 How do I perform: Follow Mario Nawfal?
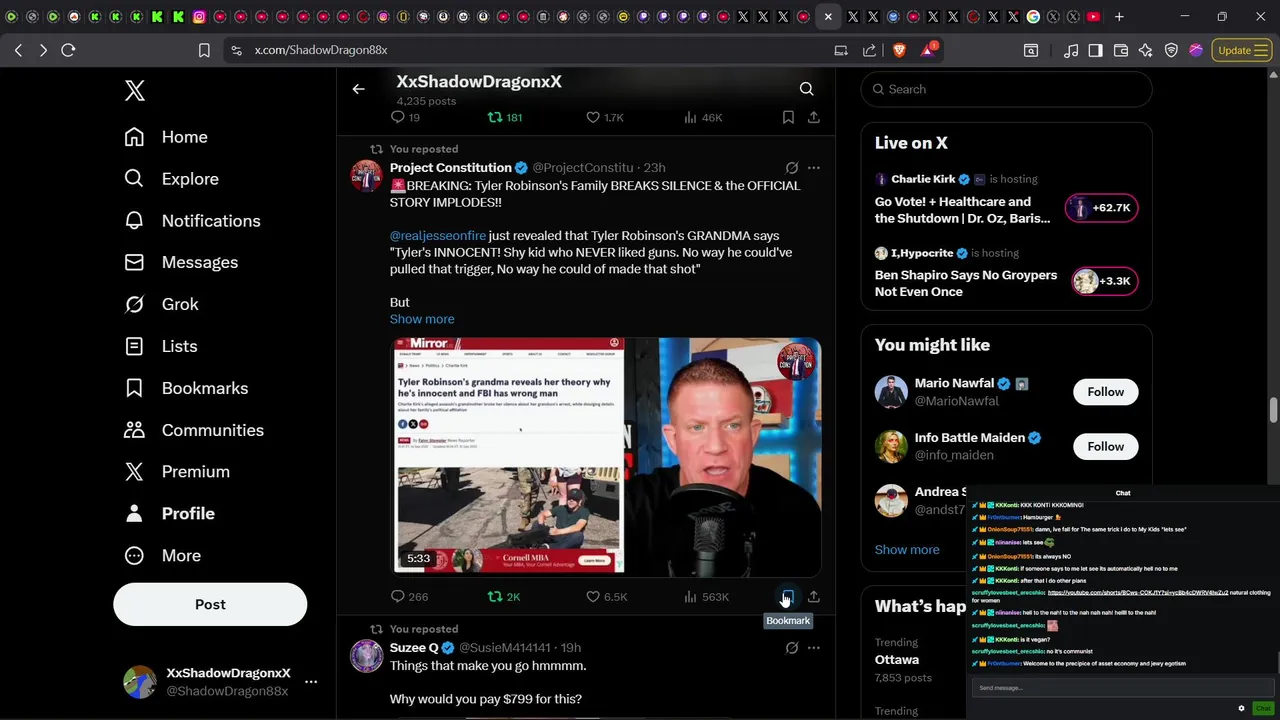pyautogui.click(x=1105, y=392)
